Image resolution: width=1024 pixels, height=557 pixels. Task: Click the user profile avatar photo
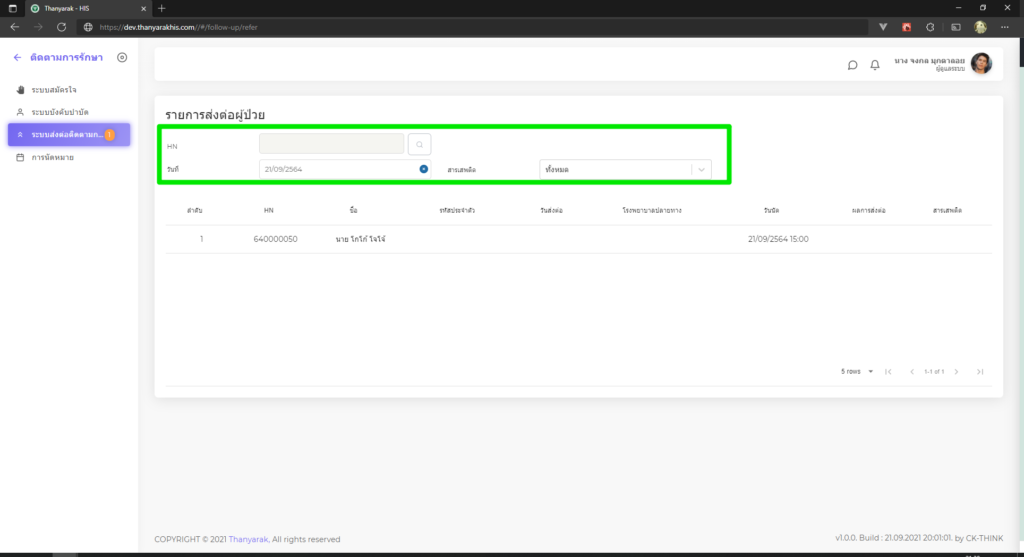pos(981,64)
